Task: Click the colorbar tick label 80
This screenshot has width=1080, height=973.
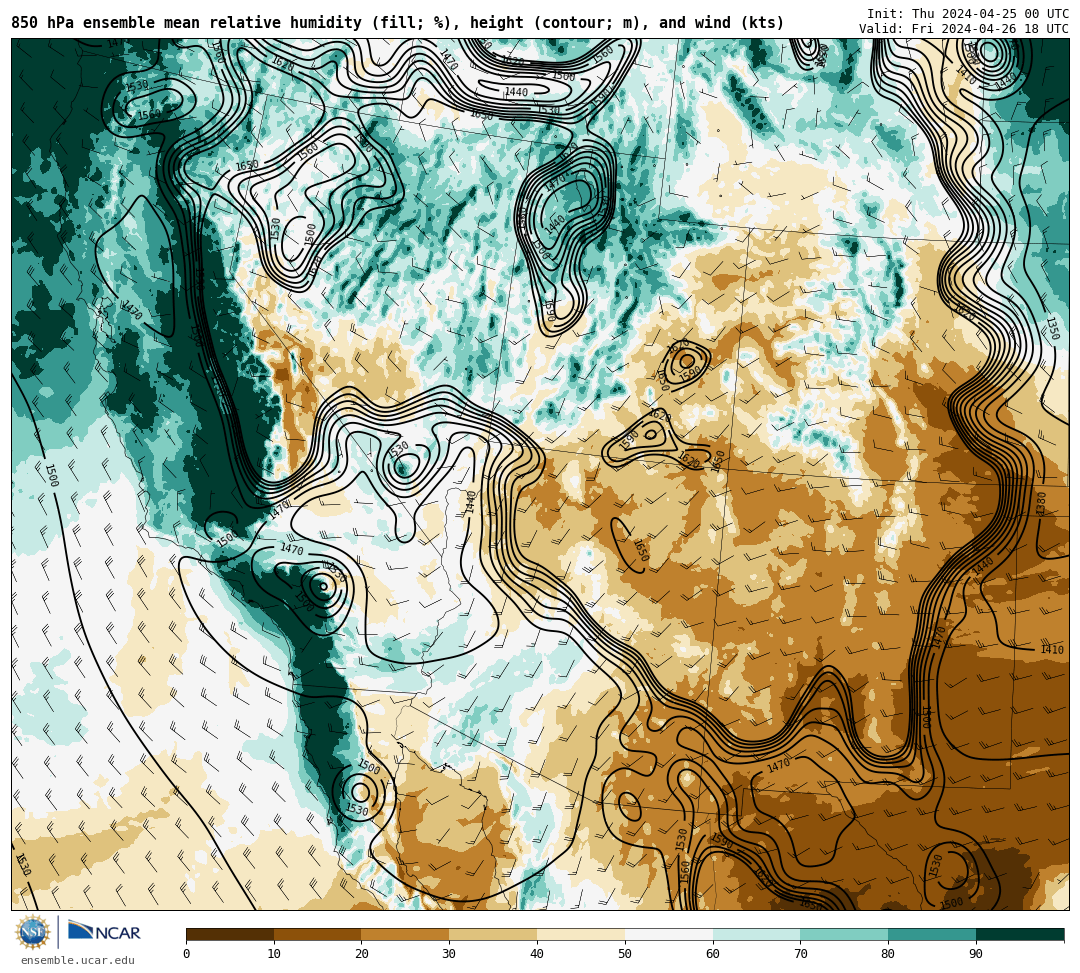Action: coord(888,954)
